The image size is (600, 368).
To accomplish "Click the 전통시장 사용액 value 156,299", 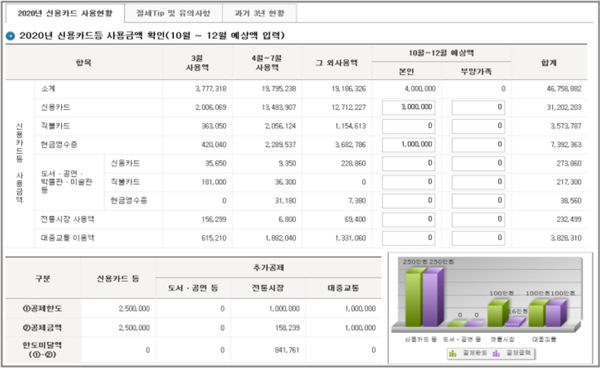I will pos(214,220).
